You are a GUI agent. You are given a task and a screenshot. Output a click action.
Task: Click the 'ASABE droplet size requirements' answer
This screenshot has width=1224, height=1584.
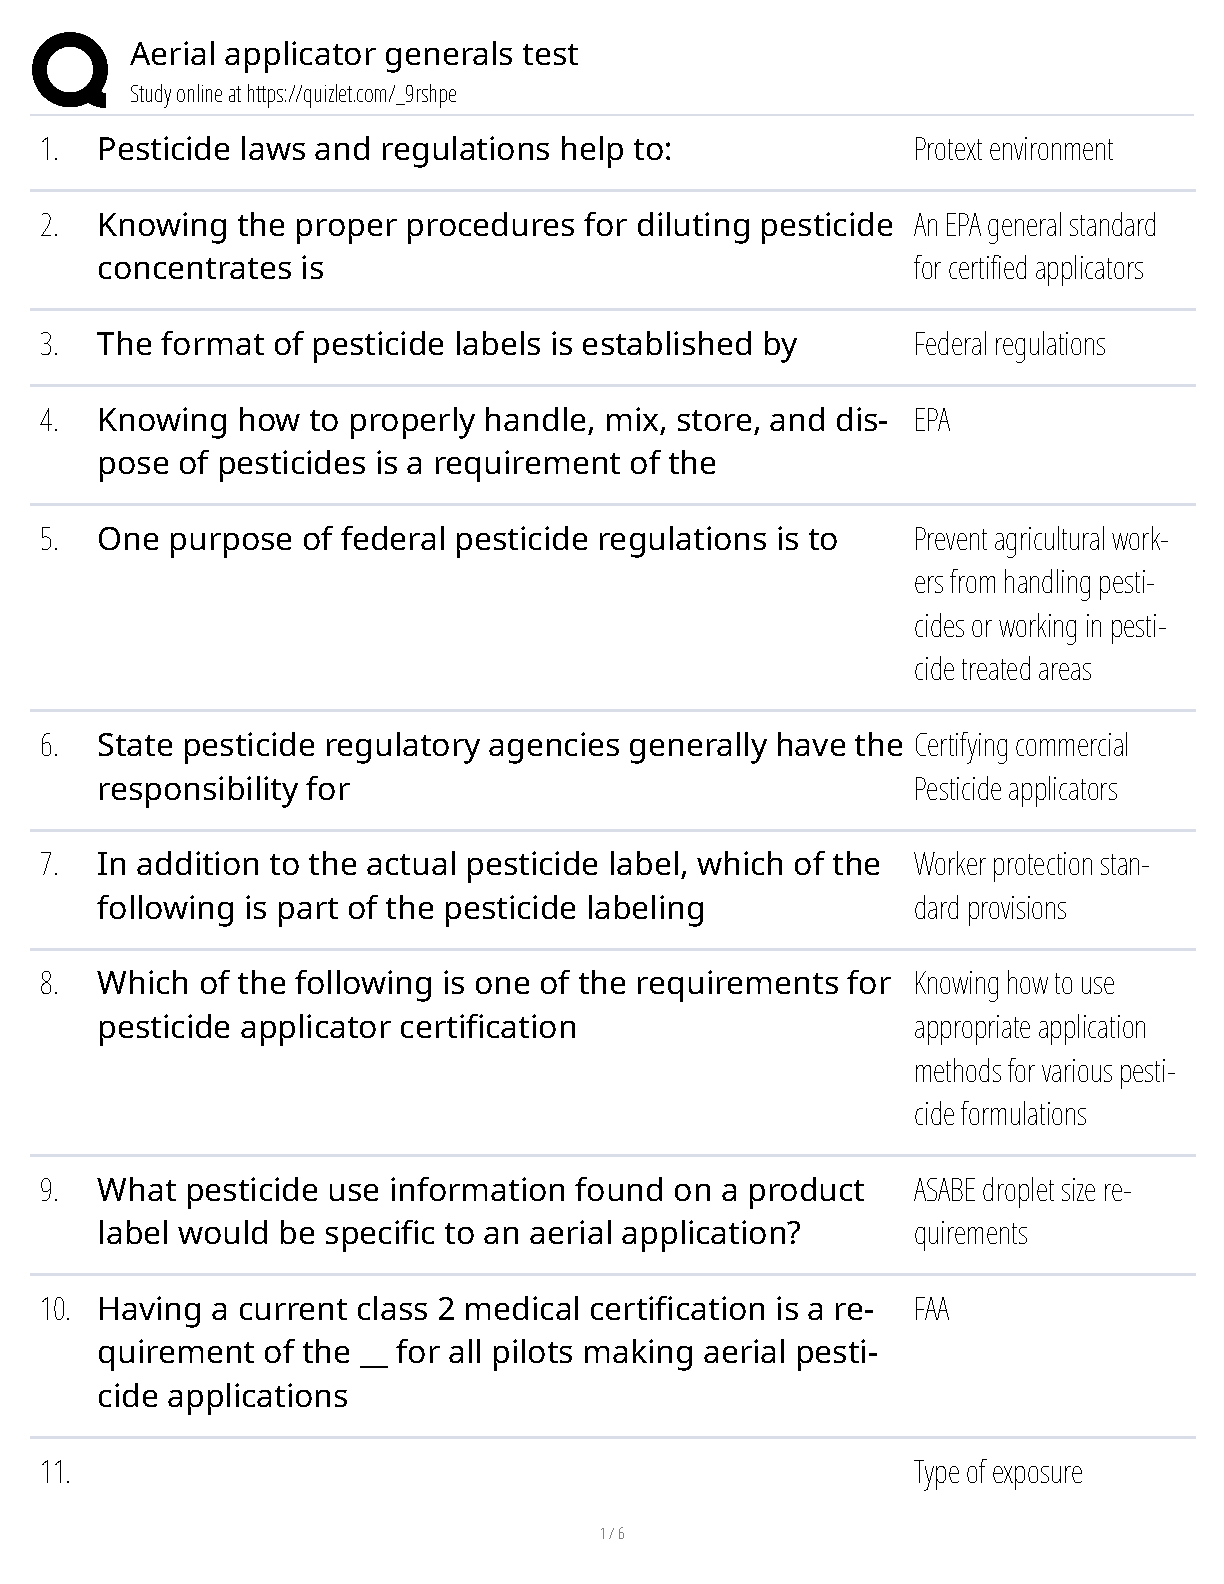[1021, 1211]
